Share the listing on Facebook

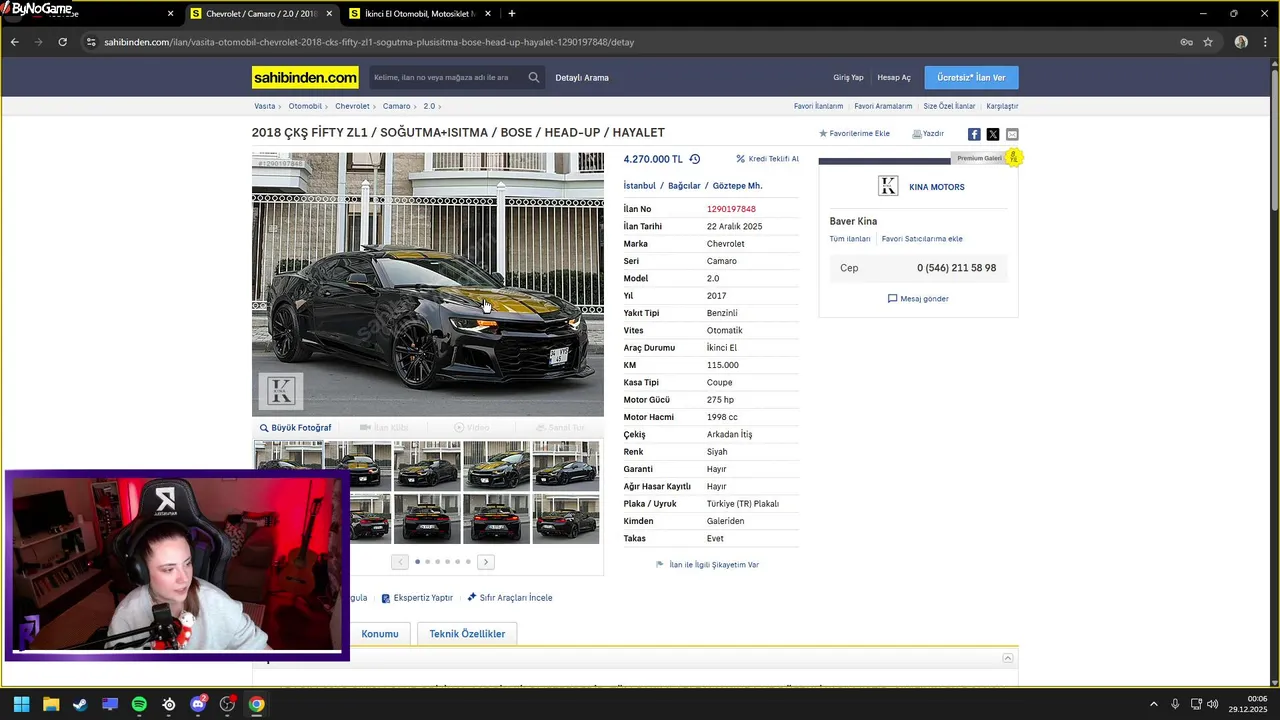point(974,134)
